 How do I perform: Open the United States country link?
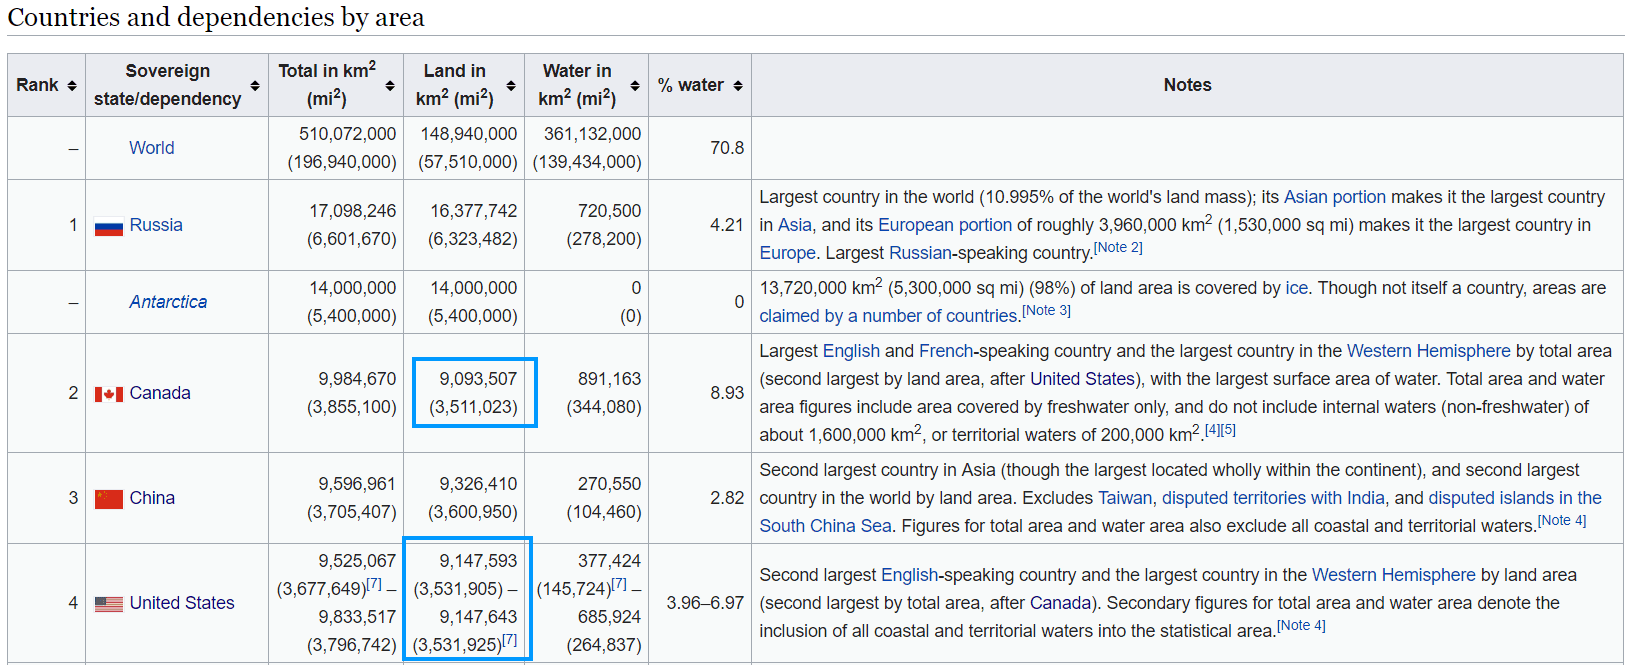click(x=182, y=603)
